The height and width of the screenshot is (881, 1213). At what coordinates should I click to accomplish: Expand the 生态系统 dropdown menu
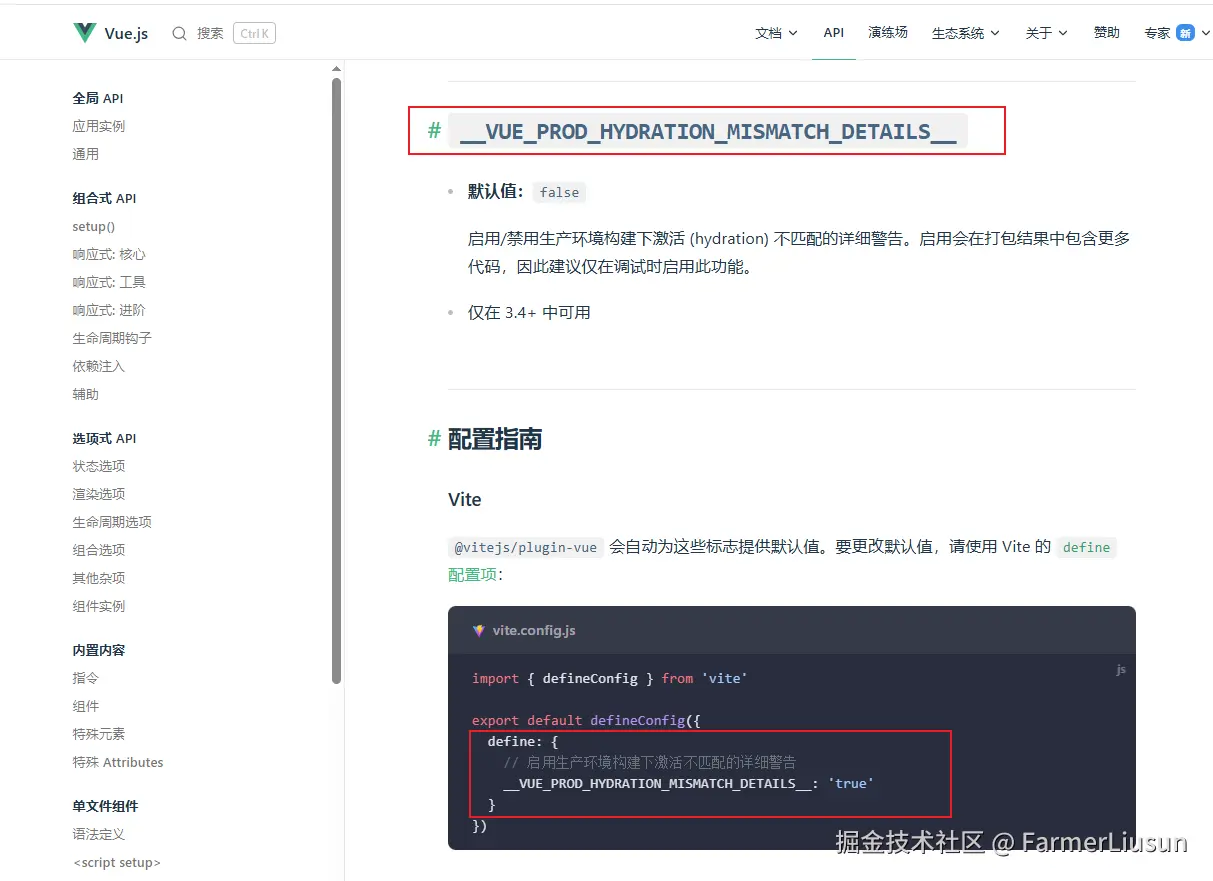966,33
